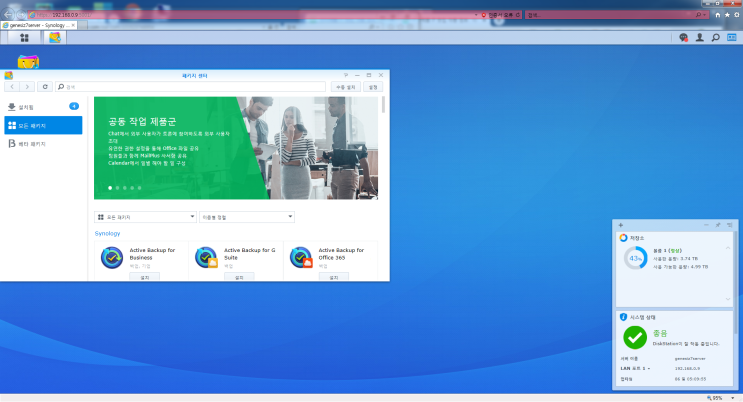Open browser favorites star icon
The width and height of the screenshot is (743, 402).
click(x=727, y=15)
